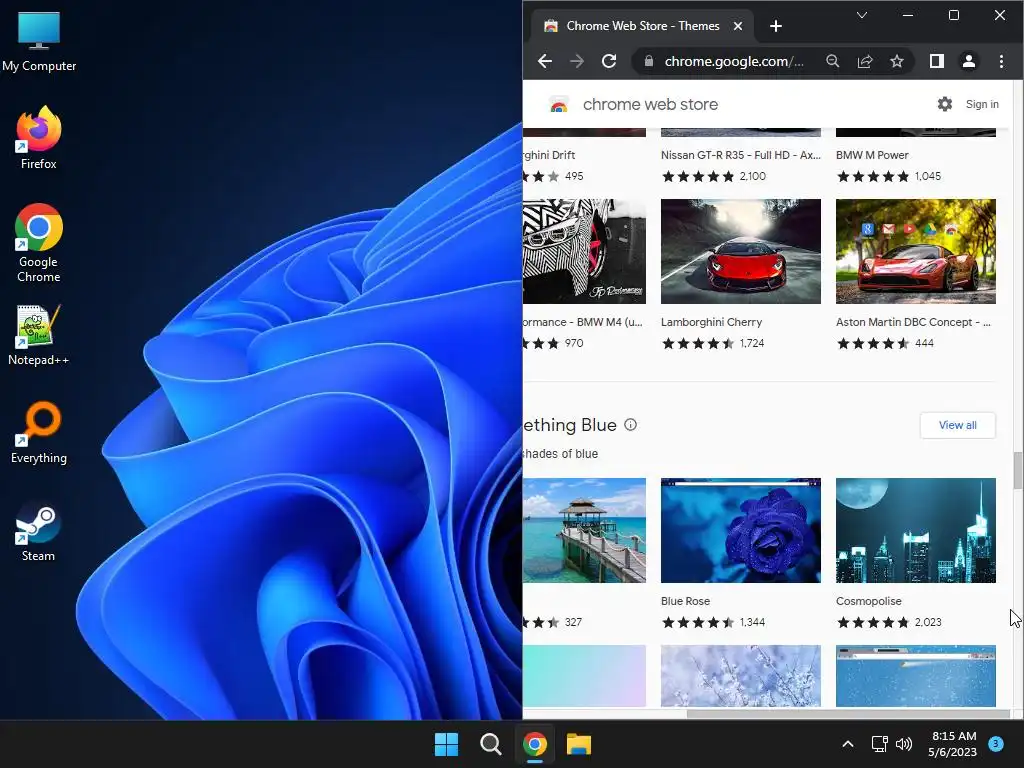This screenshot has width=1024, height=768.
Task: Click the vertical scrollbar thumb in Chrome
Action: (1017, 470)
